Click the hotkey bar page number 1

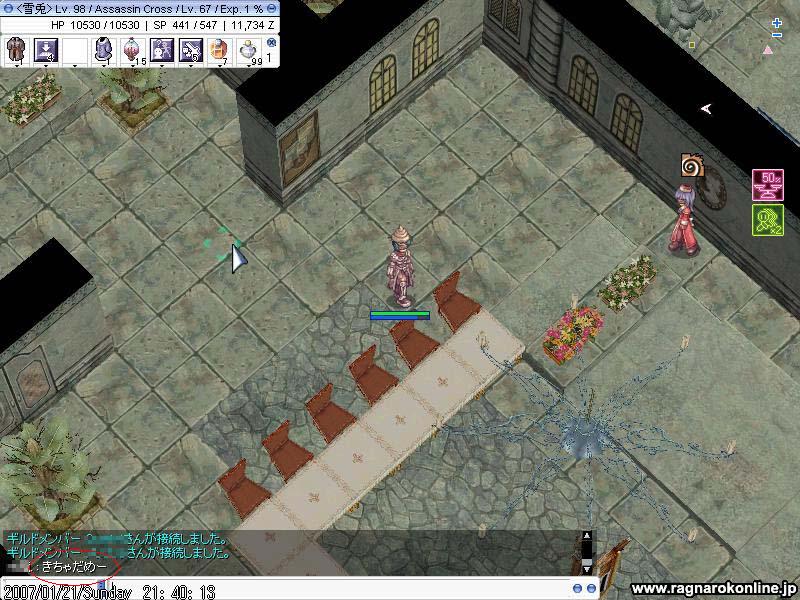269,58
